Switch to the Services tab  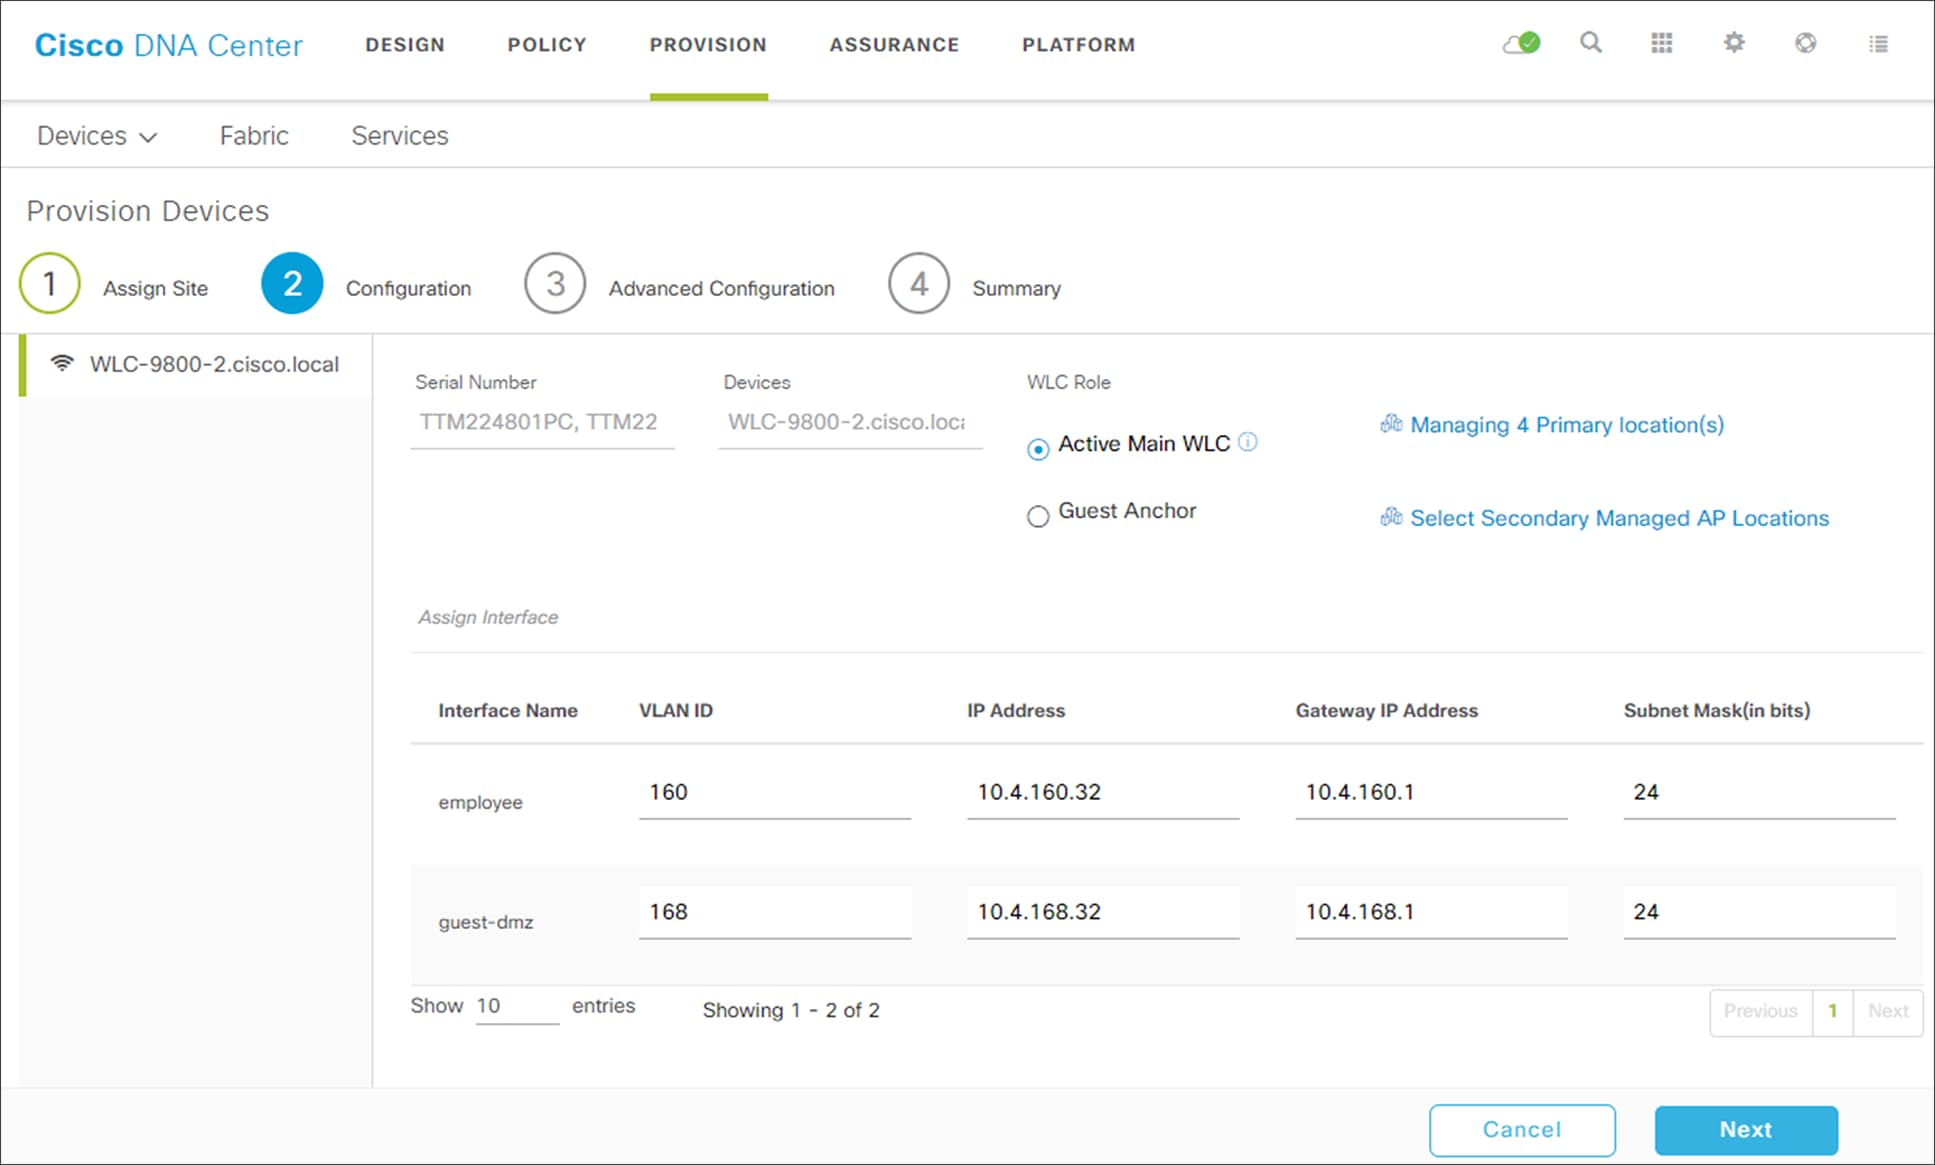click(x=400, y=136)
